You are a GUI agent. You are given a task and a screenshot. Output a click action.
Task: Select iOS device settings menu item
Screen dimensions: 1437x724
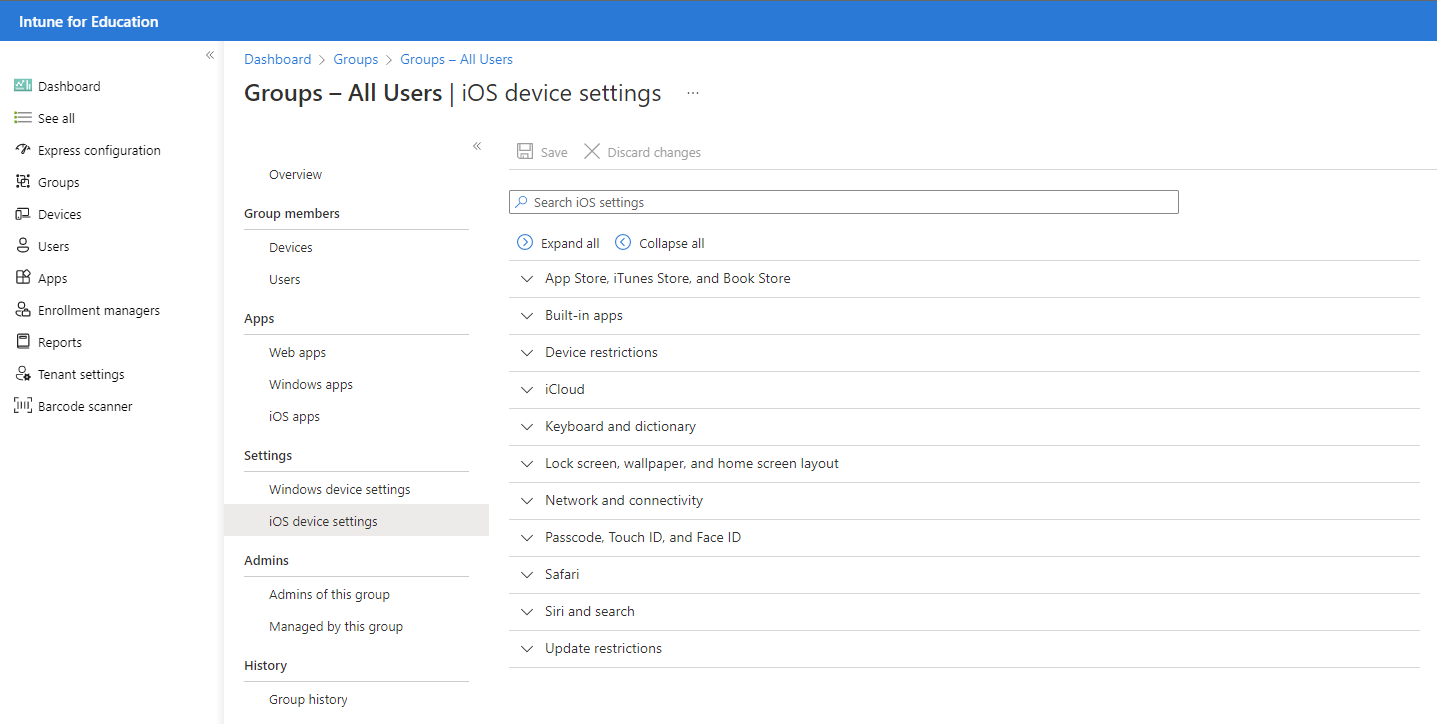356,521
